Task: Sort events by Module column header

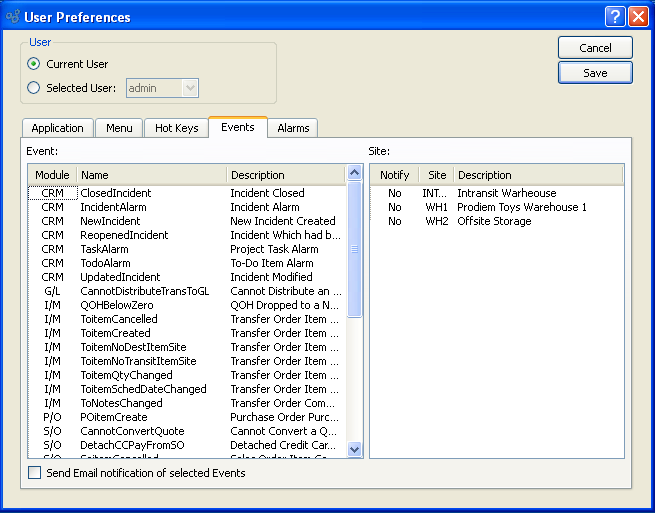Action: click(52, 175)
